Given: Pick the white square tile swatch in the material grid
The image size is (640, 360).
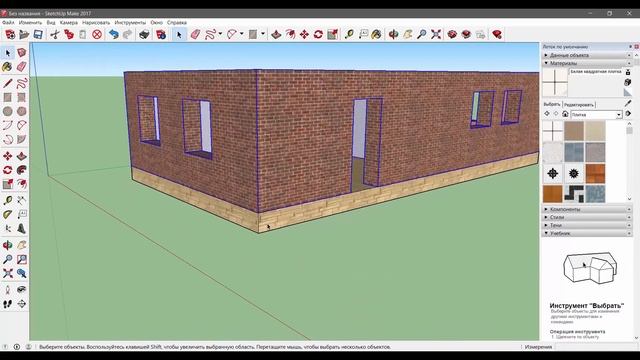Looking at the screenshot, I should click(x=553, y=131).
